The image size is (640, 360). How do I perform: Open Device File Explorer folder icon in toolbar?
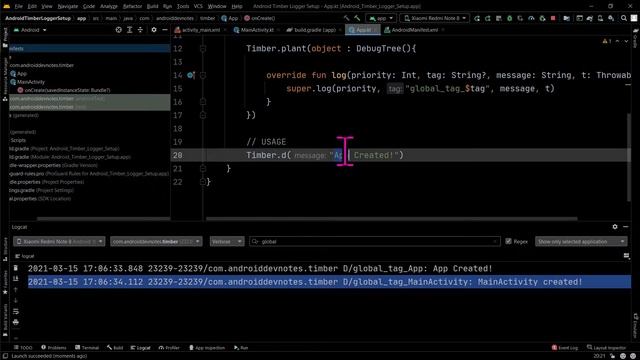pyautogui.click(x=567, y=18)
